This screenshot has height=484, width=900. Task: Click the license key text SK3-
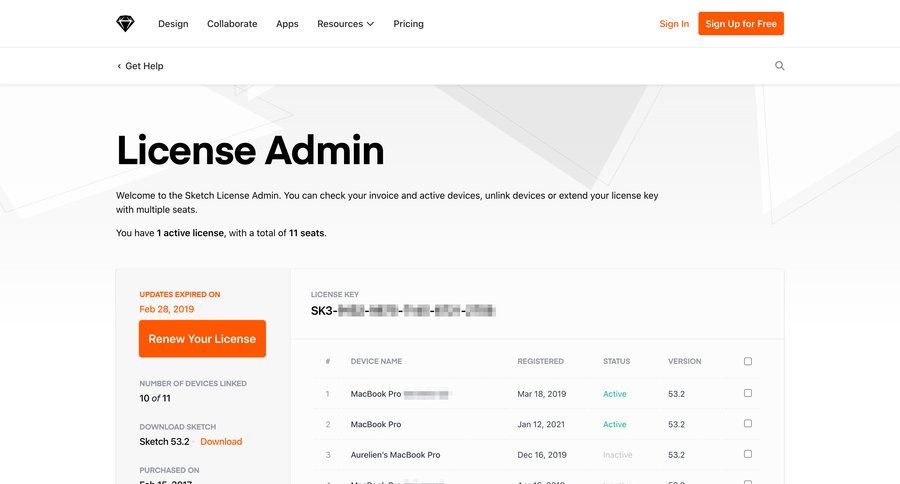tap(403, 311)
